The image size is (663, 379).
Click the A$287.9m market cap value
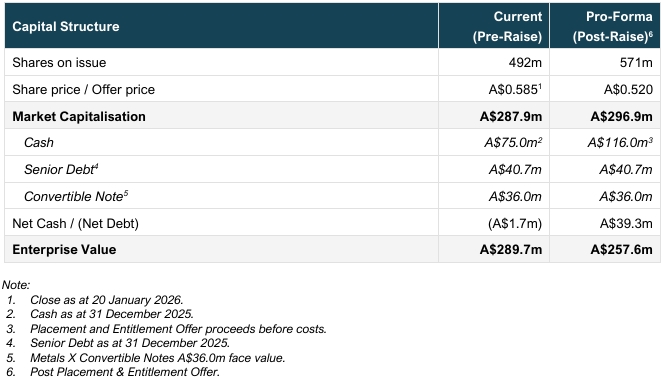click(511, 116)
